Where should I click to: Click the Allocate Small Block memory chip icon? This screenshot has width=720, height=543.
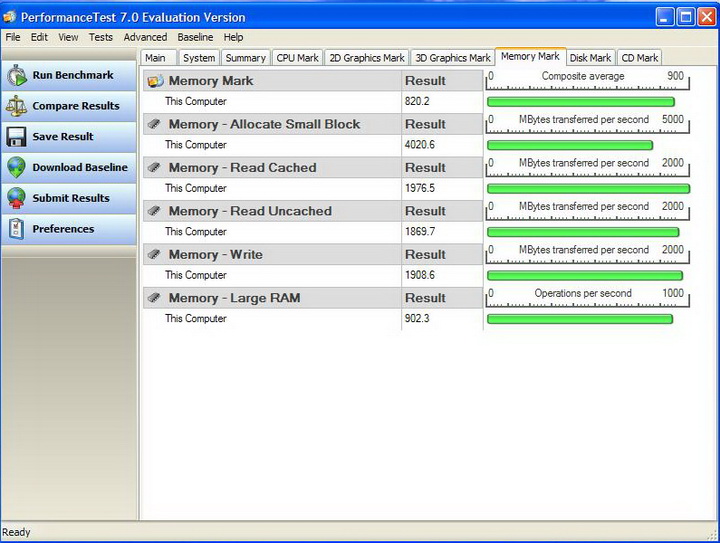pyautogui.click(x=155, y=124)
